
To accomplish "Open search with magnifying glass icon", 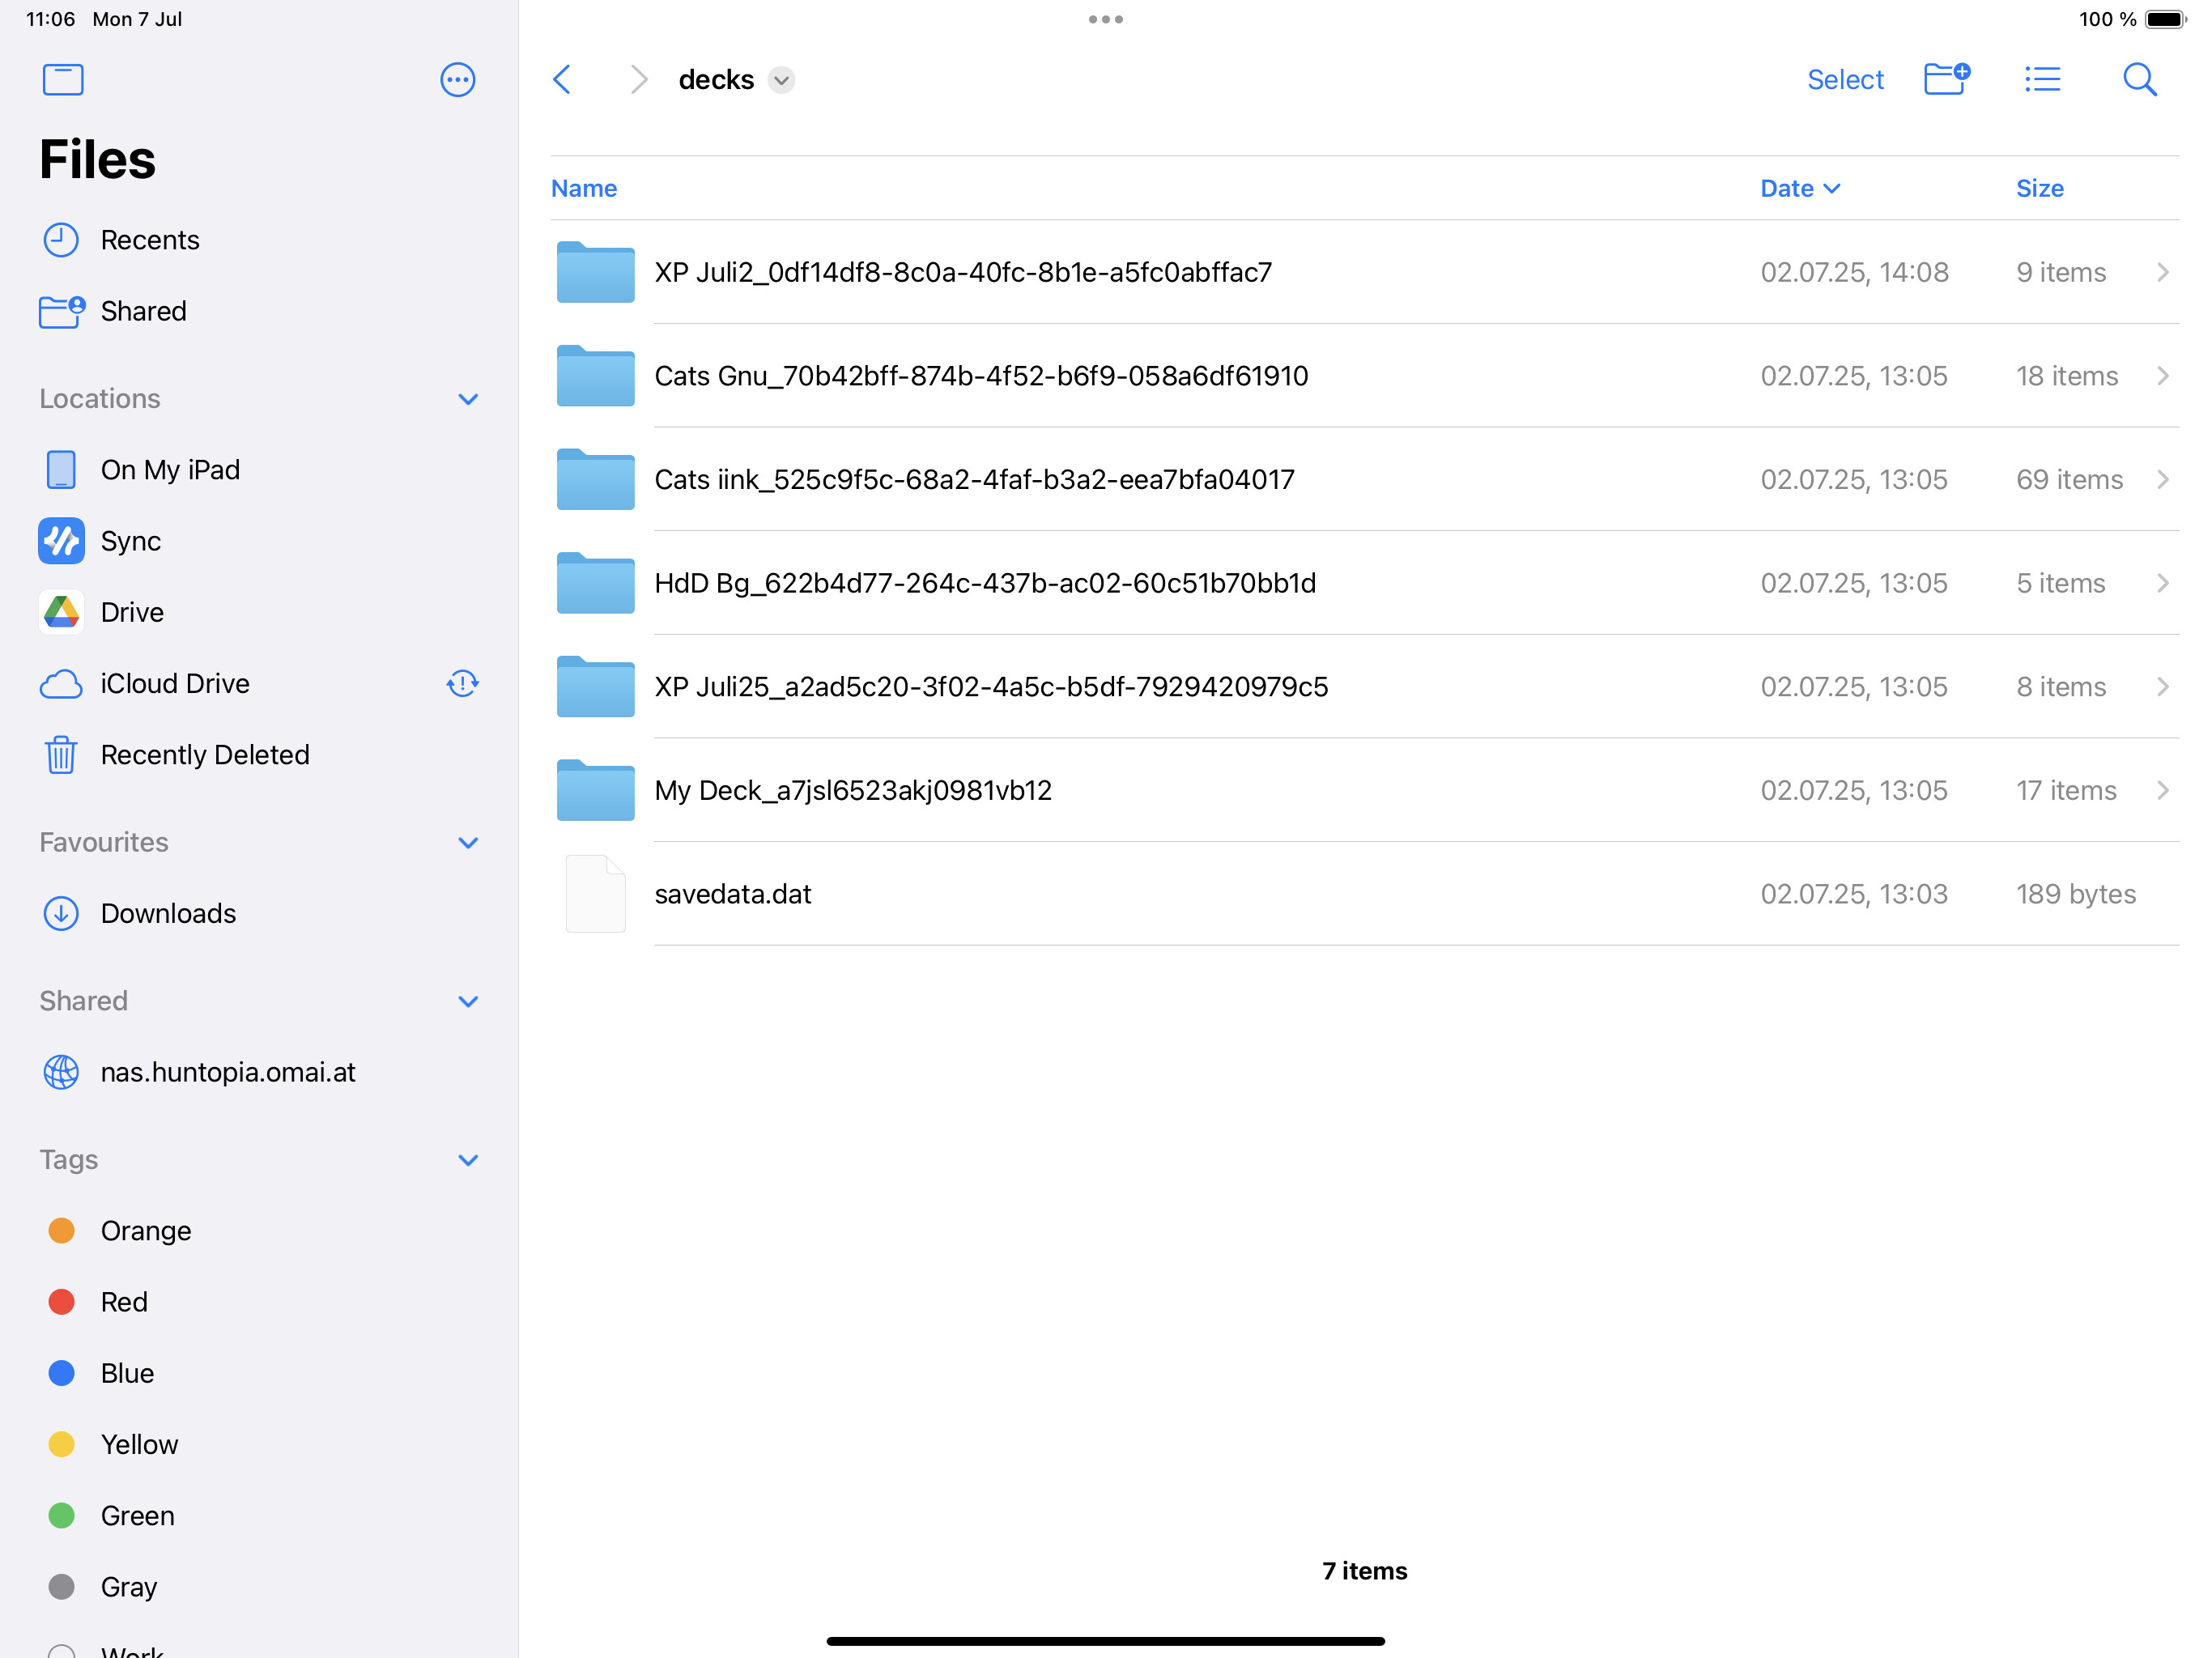I will (2139, 79).
